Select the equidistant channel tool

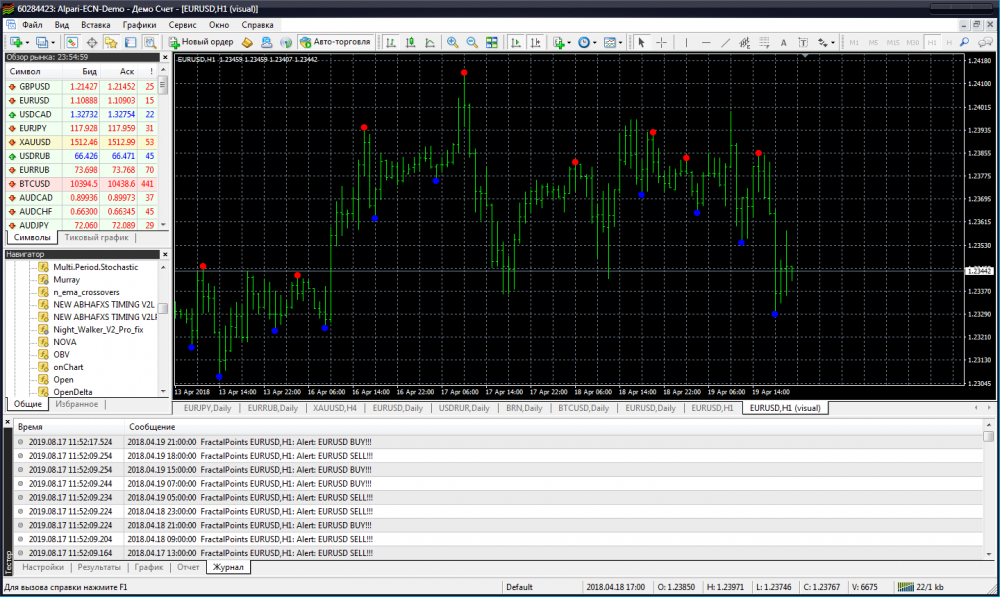(744, 42)
